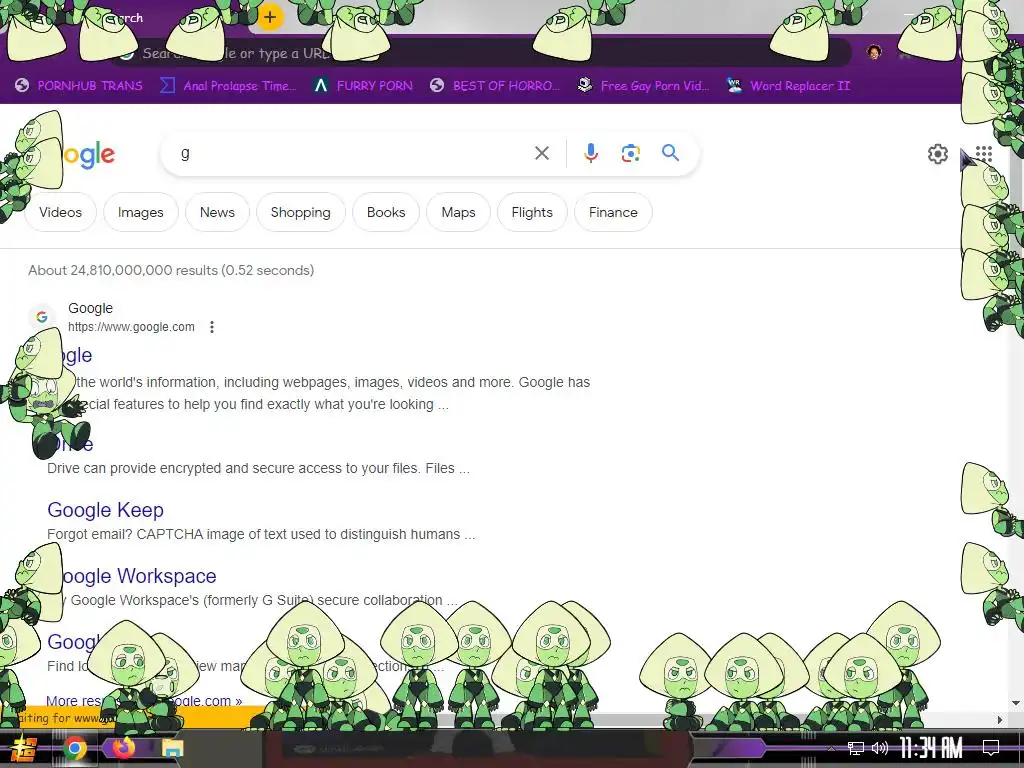Filter results by News
The image size is (1024, 768).
point(217,212)
